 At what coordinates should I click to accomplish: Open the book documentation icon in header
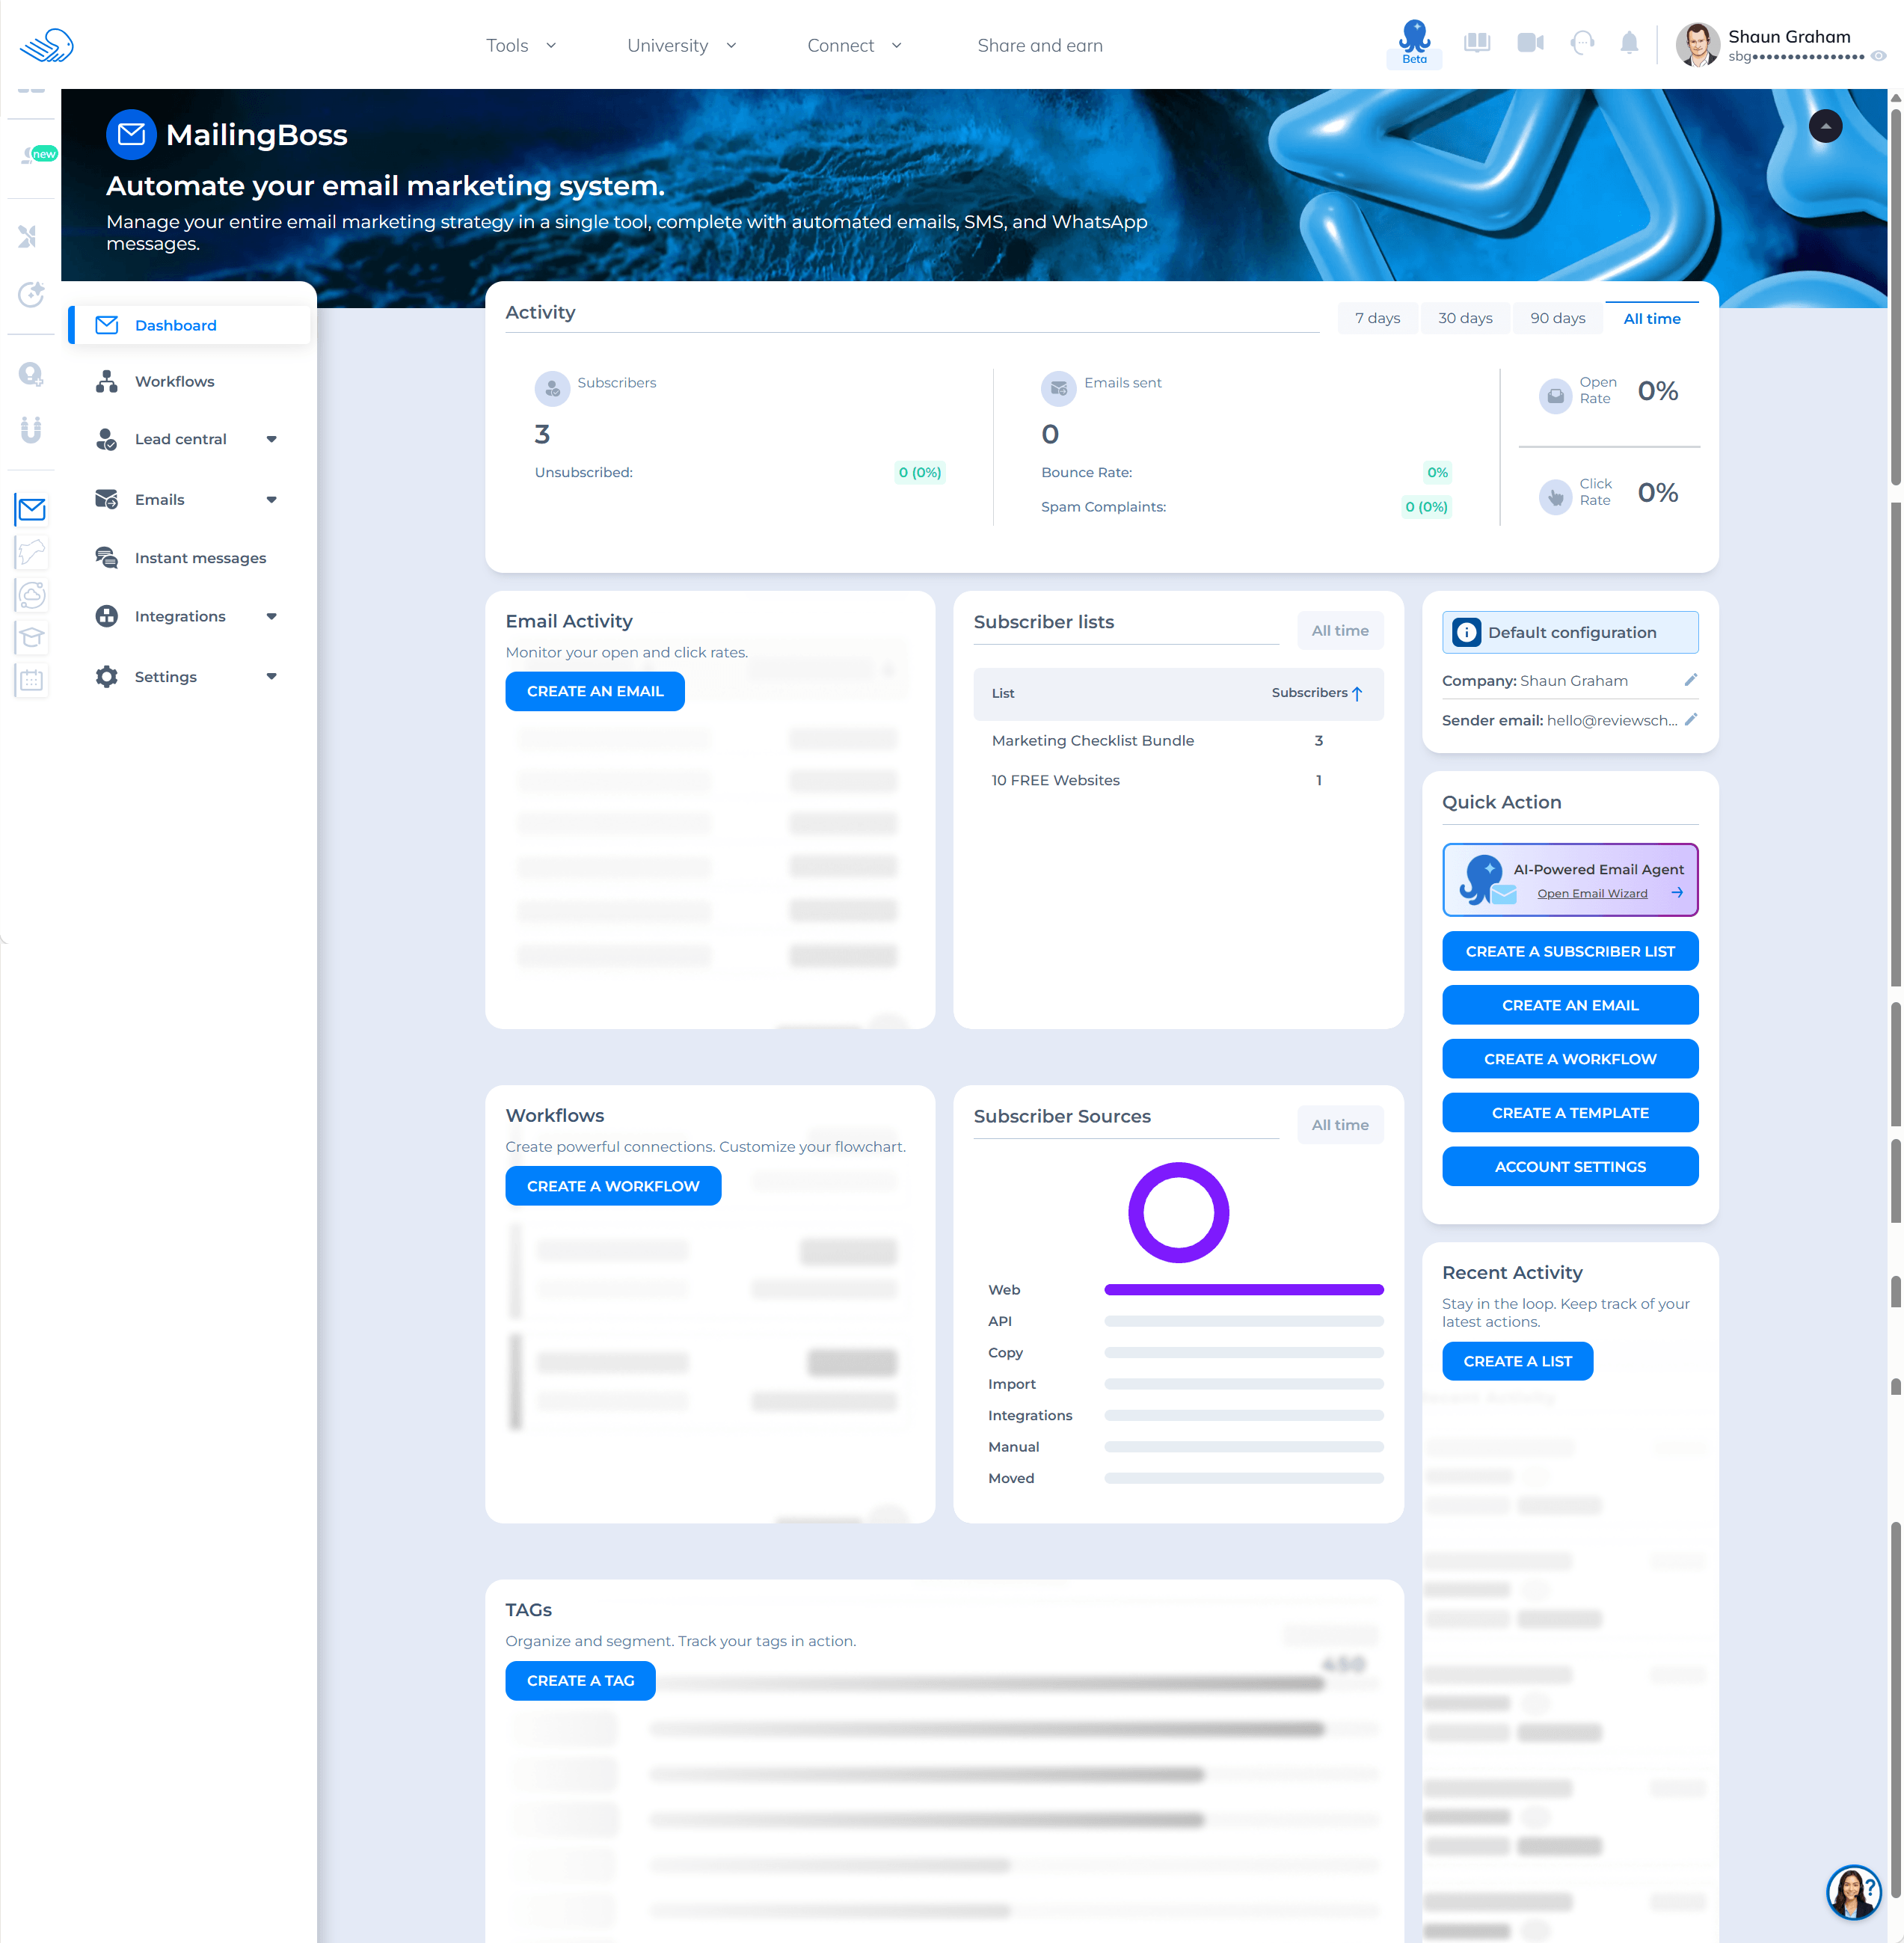coord(1477,43)
